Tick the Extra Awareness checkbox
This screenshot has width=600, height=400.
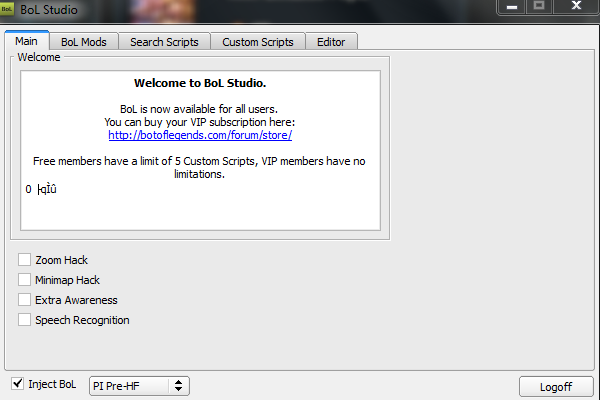pos(24,299)
